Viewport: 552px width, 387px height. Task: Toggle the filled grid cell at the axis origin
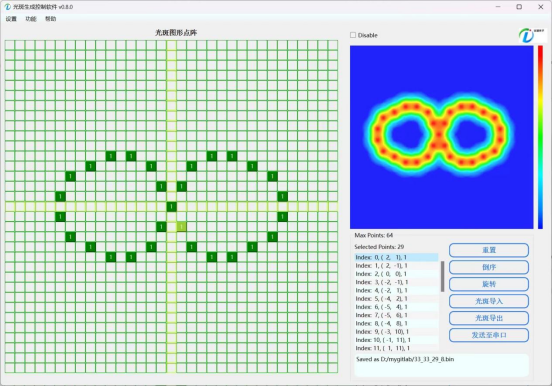171,206
